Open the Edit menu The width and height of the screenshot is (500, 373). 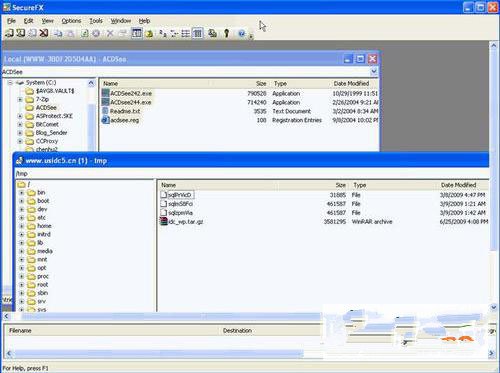tap(28, 21)
